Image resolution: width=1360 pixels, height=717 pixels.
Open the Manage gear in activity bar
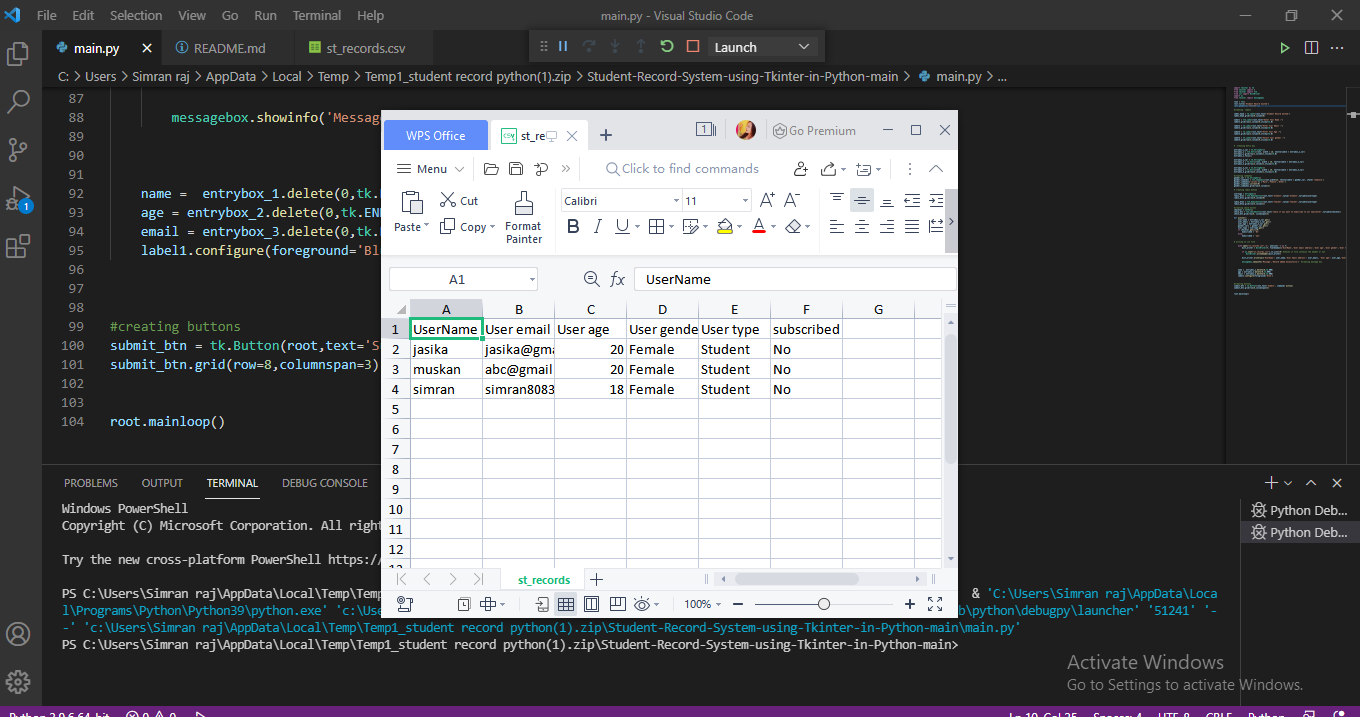18,683
